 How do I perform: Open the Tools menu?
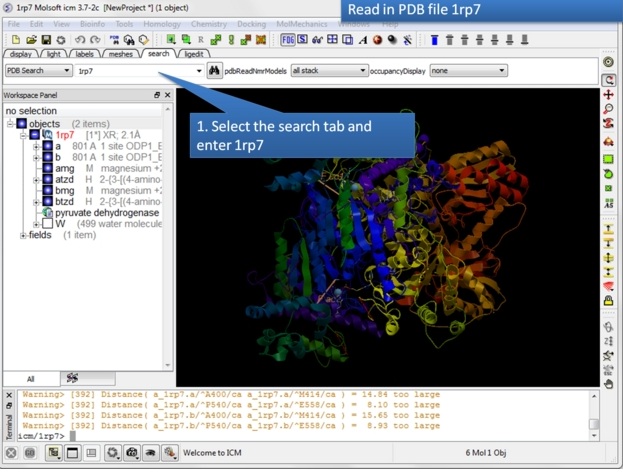coord(124,23)
